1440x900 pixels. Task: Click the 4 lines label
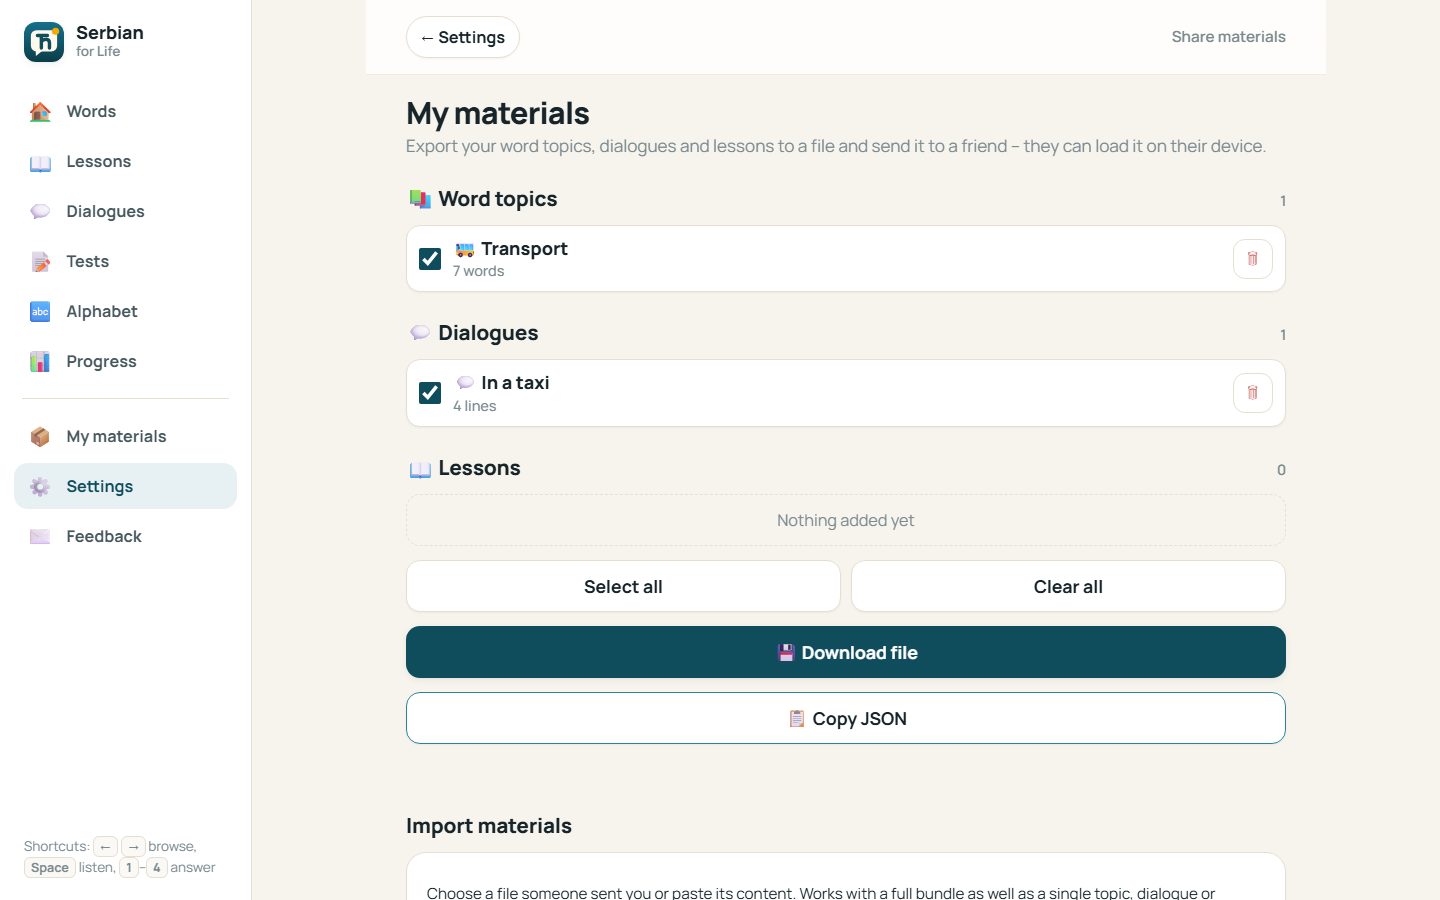pyautogui.click(x=474, y=406)
